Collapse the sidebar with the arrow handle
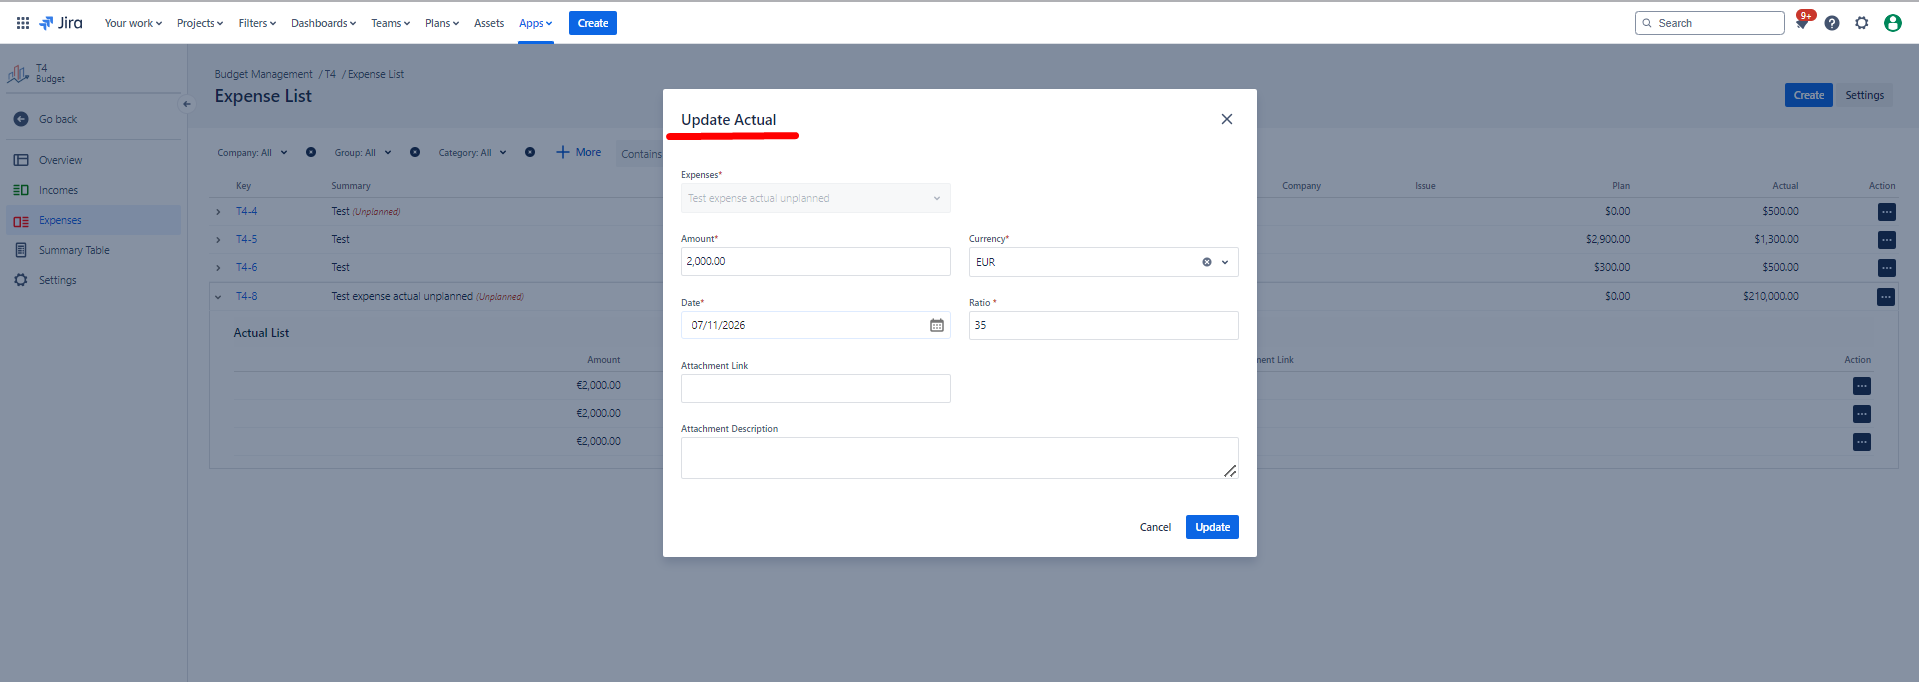 pyautogui.click(x=186, y=104)
